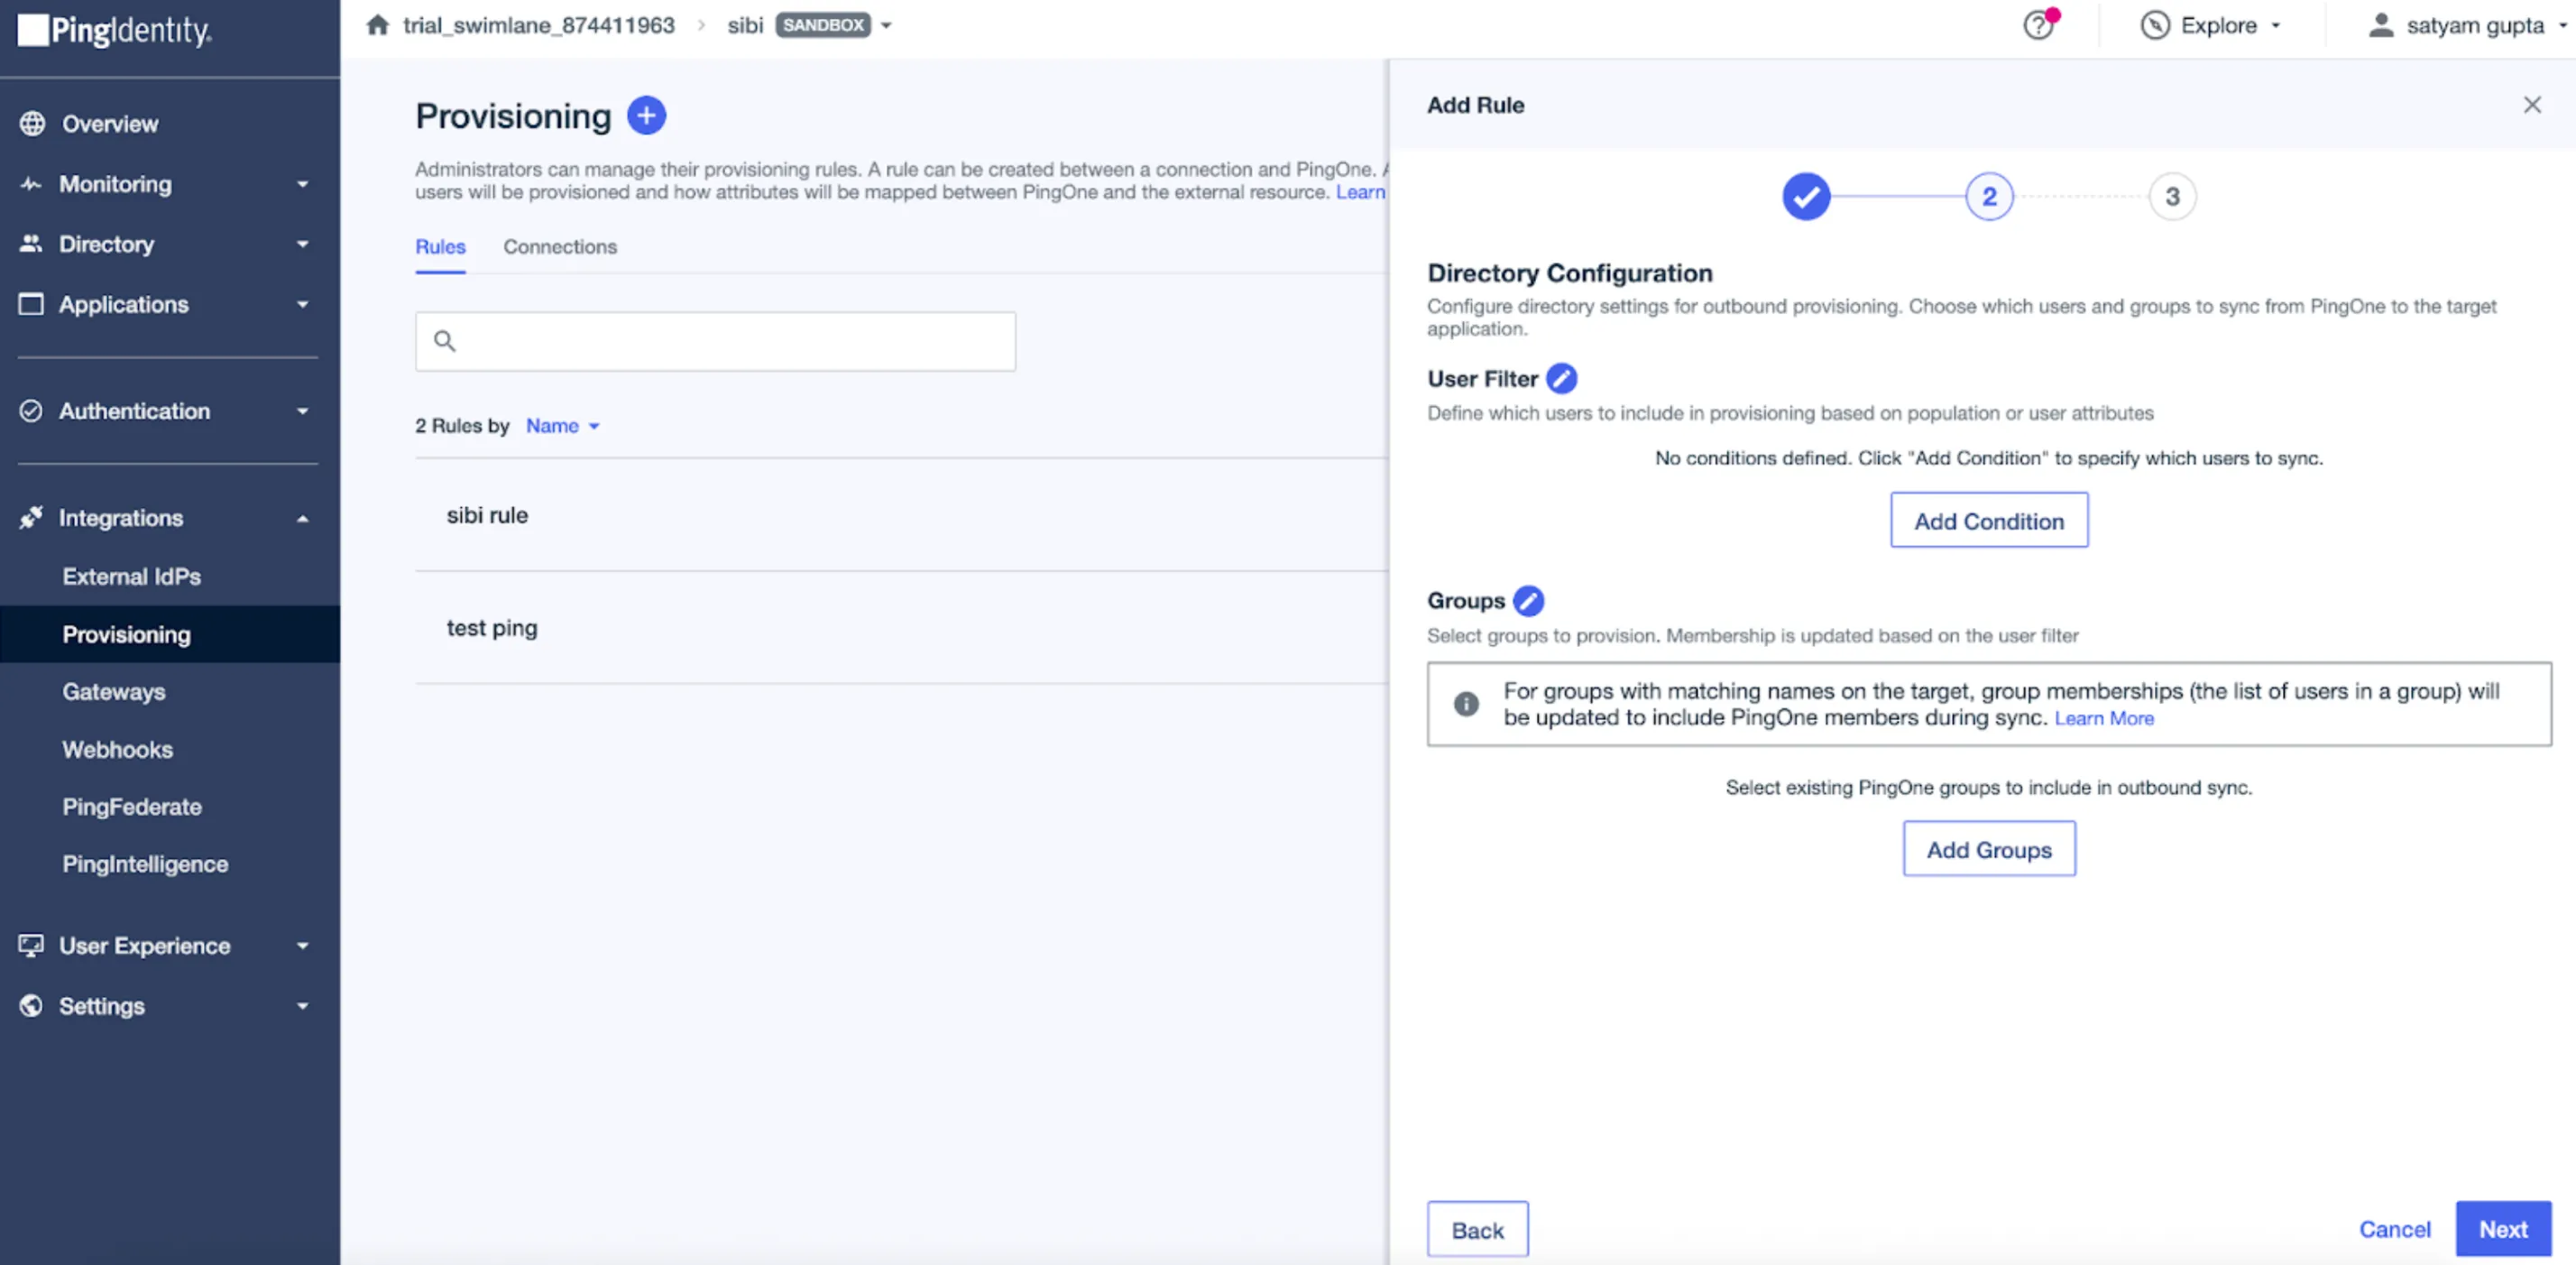Switch to the Rules tab
The image size is (2576, 1265).
coord(440,247)
